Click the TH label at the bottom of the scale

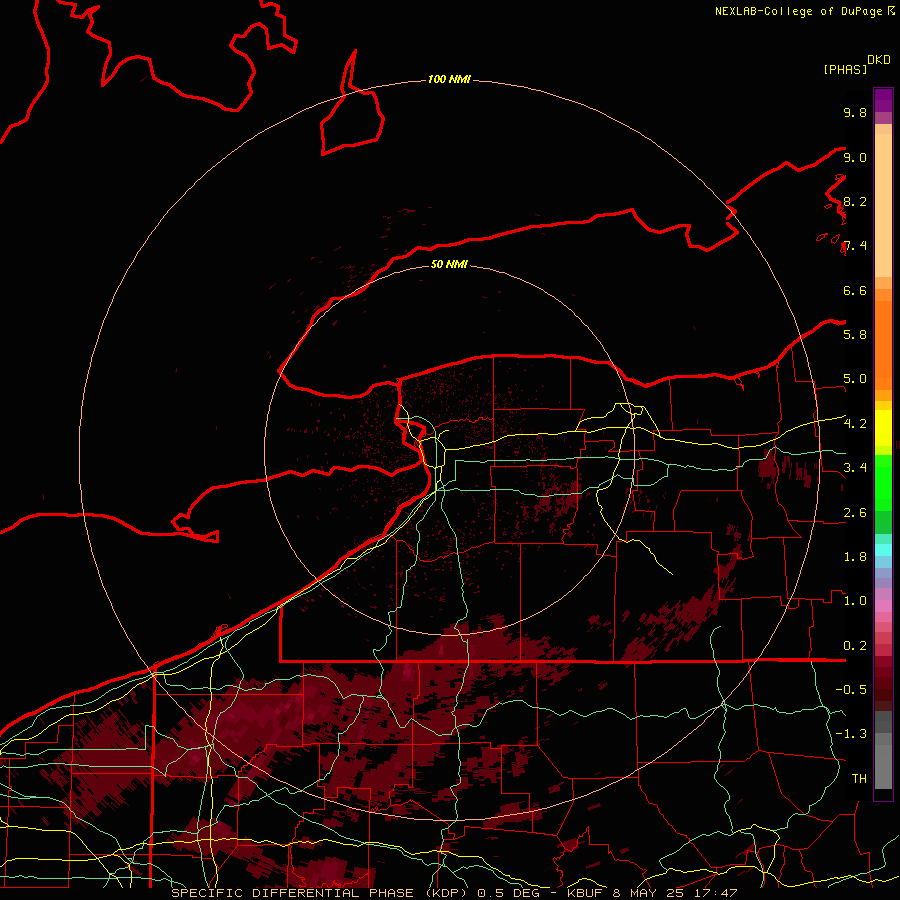[x=859, y=779]
